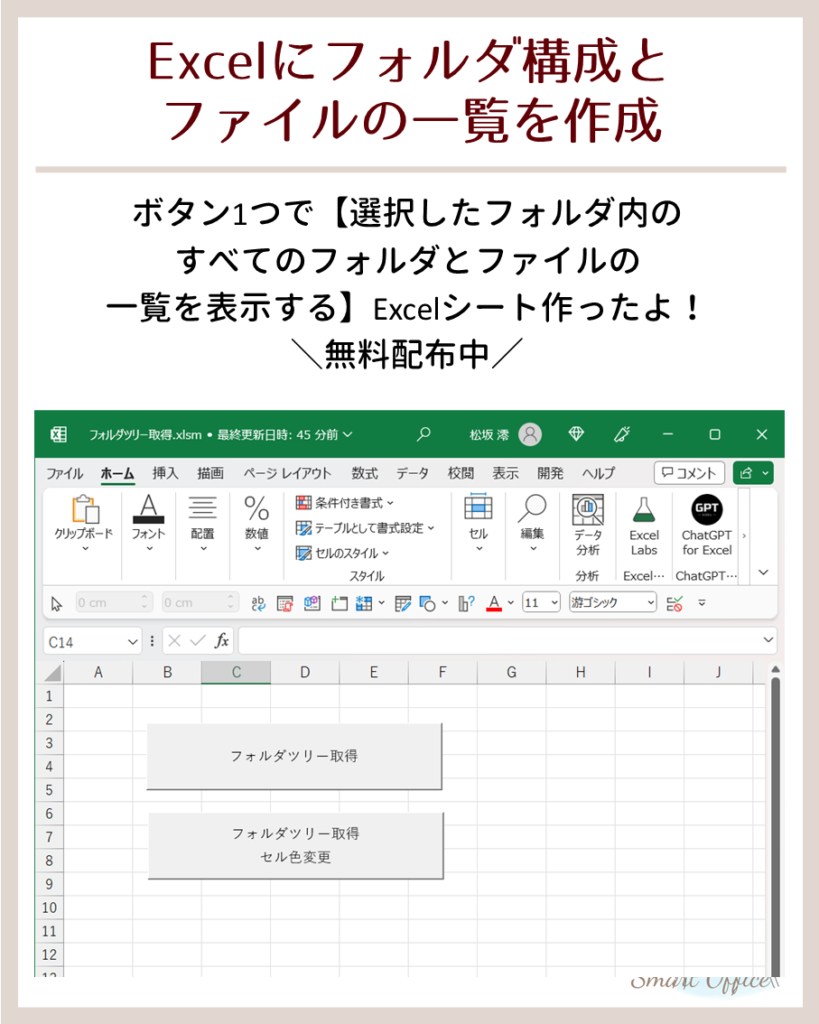Click the ab replace icon in quick toolbar
The height and width of the screenshot is (1024, 819).
tap(259, 603)
